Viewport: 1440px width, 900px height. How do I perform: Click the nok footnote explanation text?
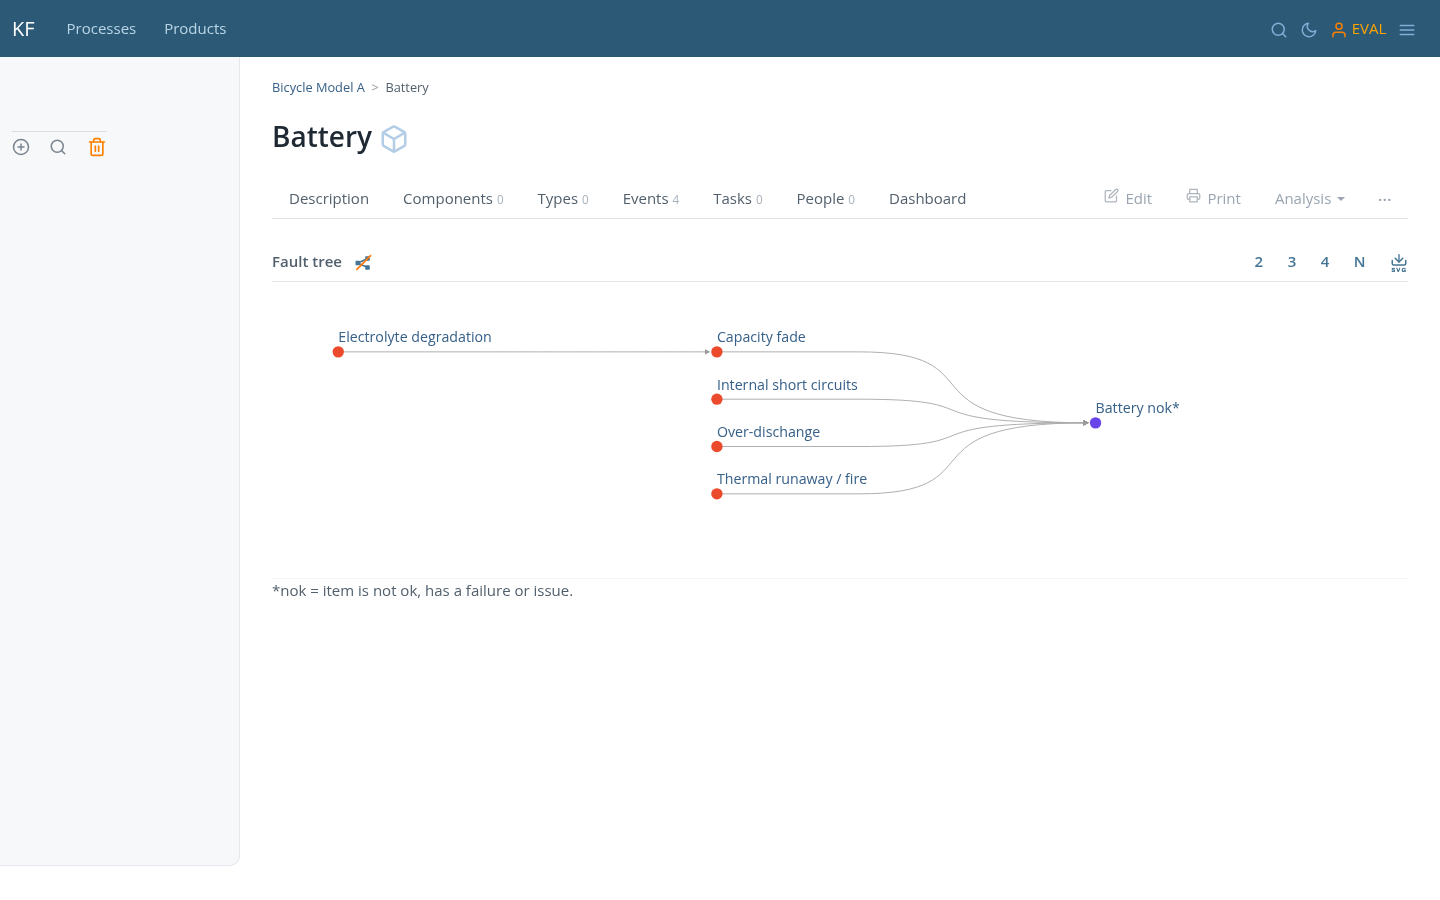[x=422, y=591]
